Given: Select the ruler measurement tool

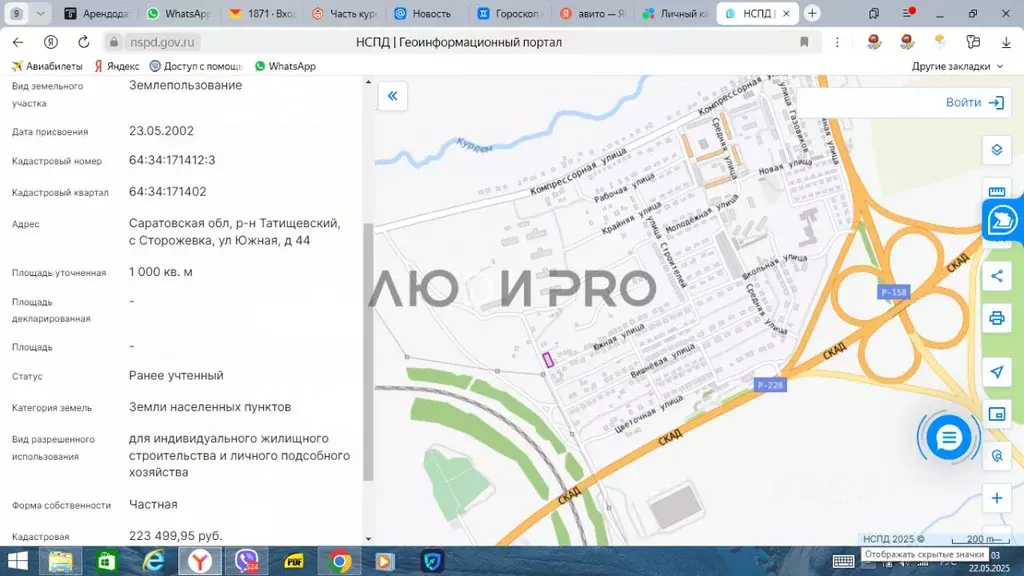Looking at the screenshot, I should [996, 192].
